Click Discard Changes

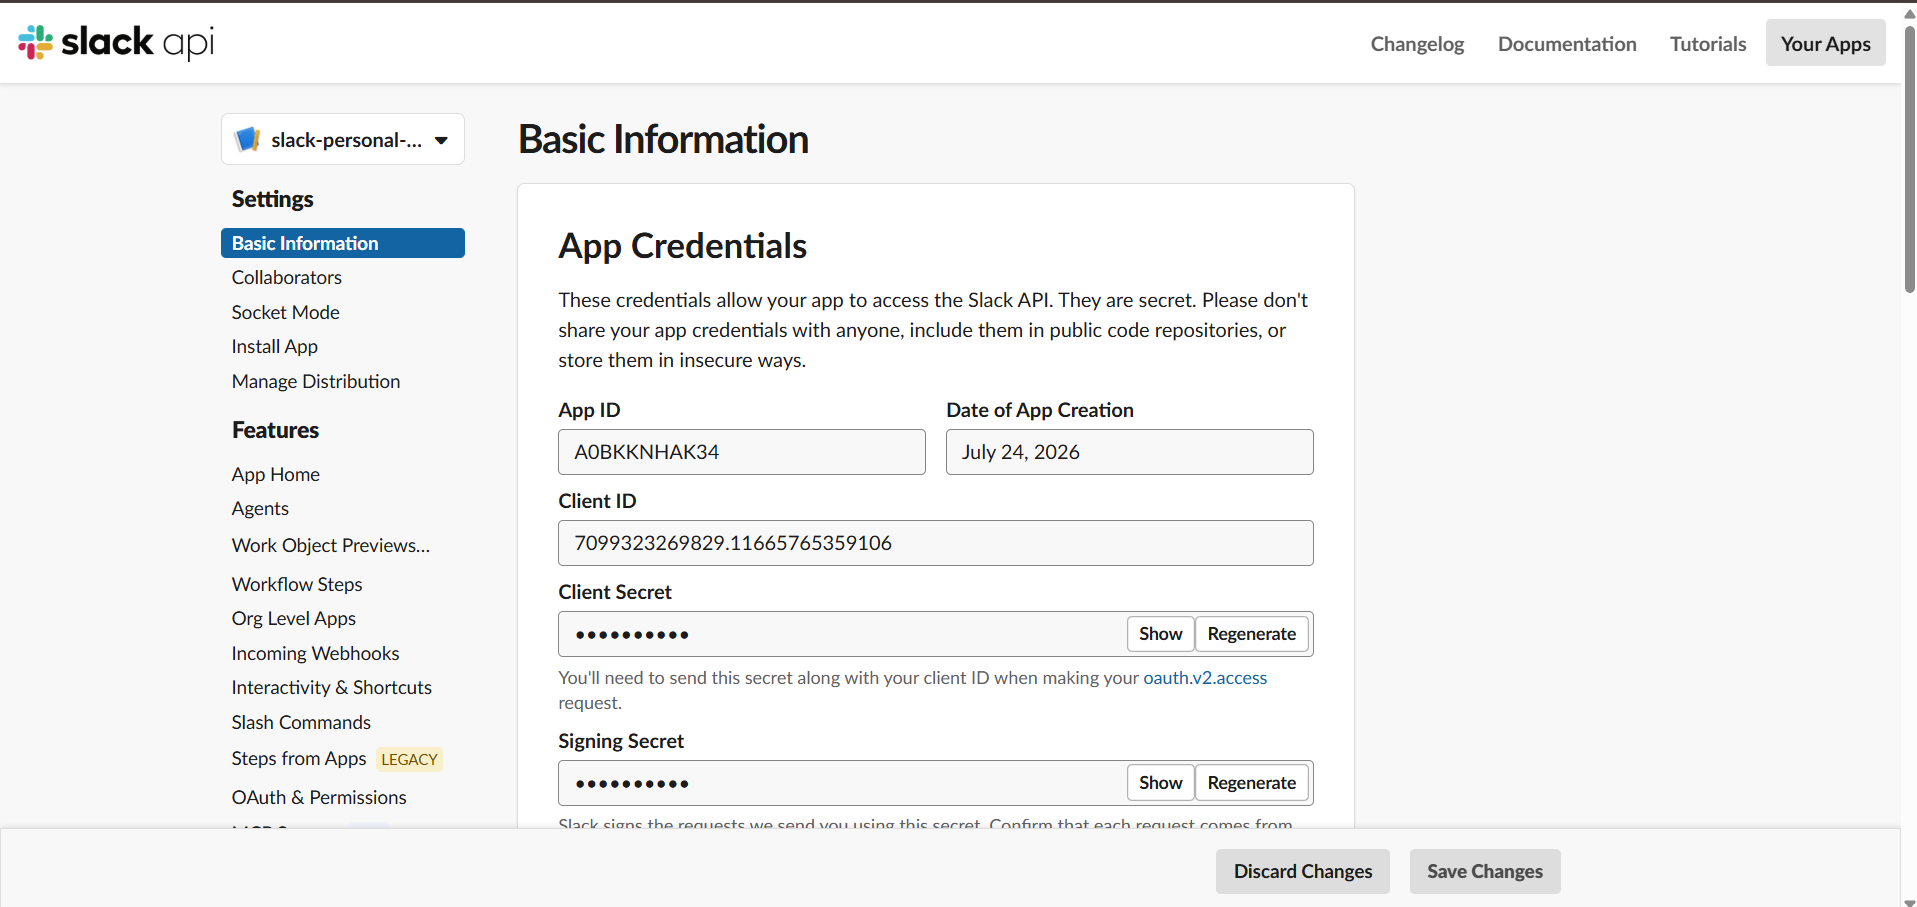coord(1303,871)
